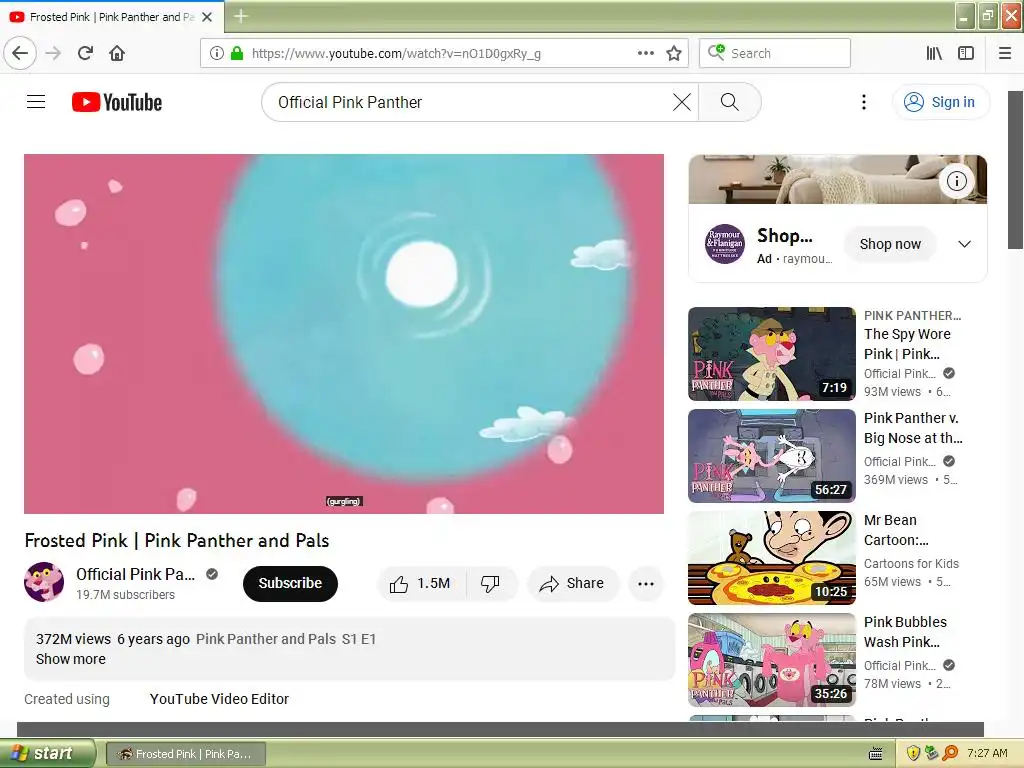Open Pink Panther v. Big Nose title
Viewport: 1024px width, 768px height.
tap(913, 428)
